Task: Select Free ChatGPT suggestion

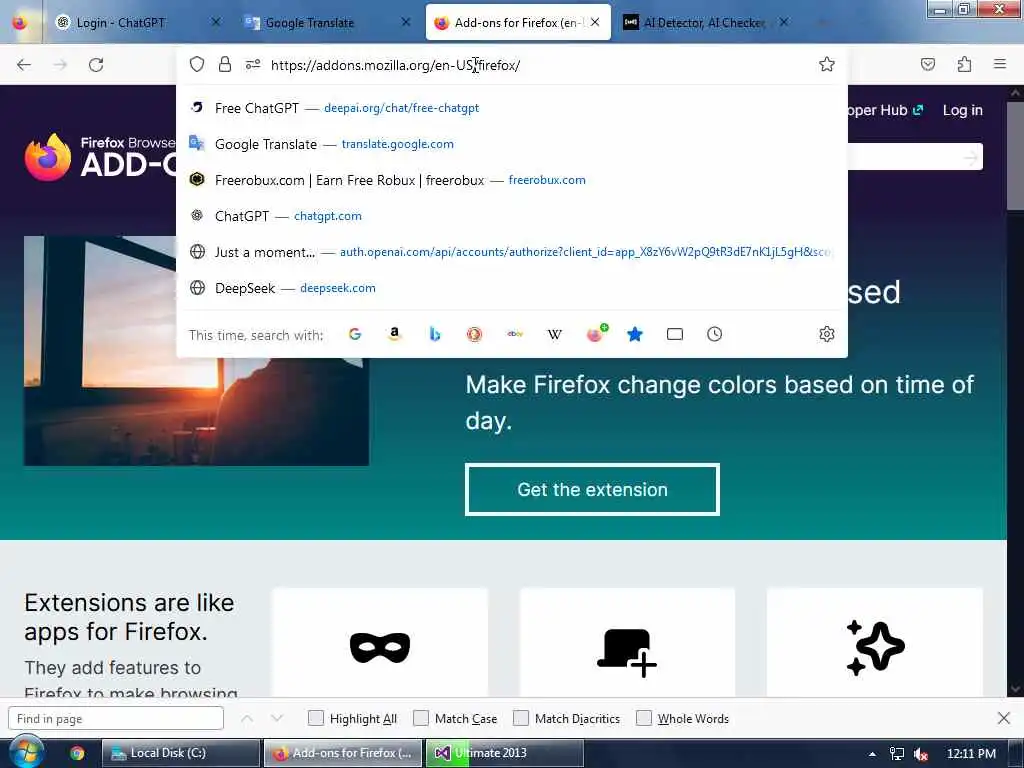Action: tap(512, 108)
